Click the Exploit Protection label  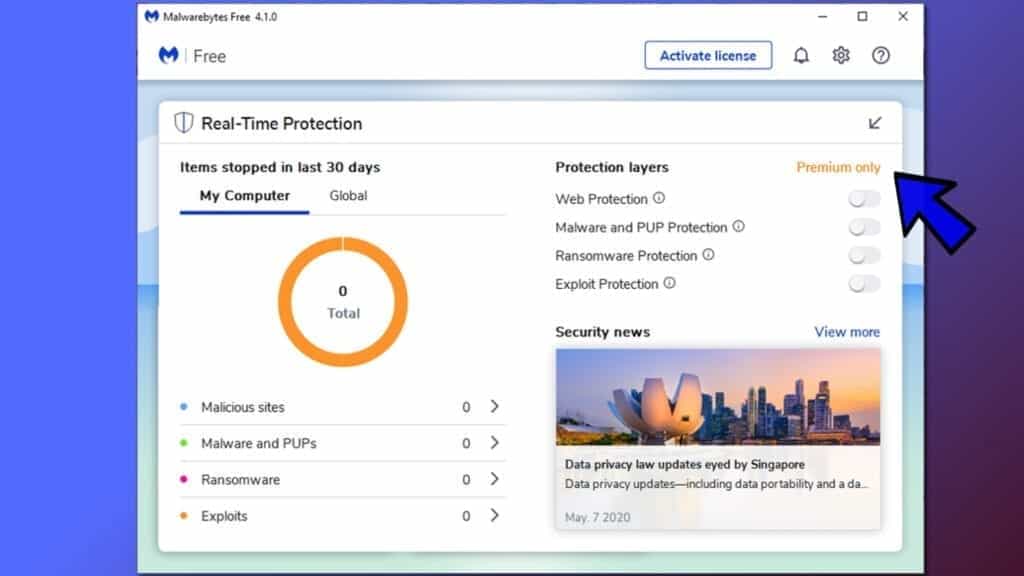(x=607, y=284)
